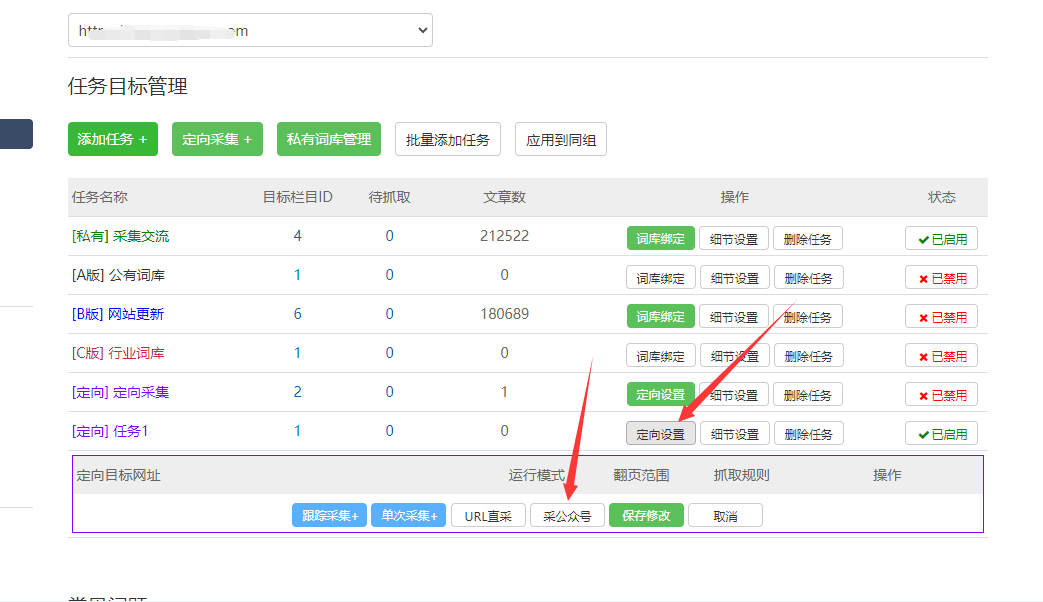Viewport: 1043px width, 602px height.
Task: Click 应用到同组 button
Action: 561,139
